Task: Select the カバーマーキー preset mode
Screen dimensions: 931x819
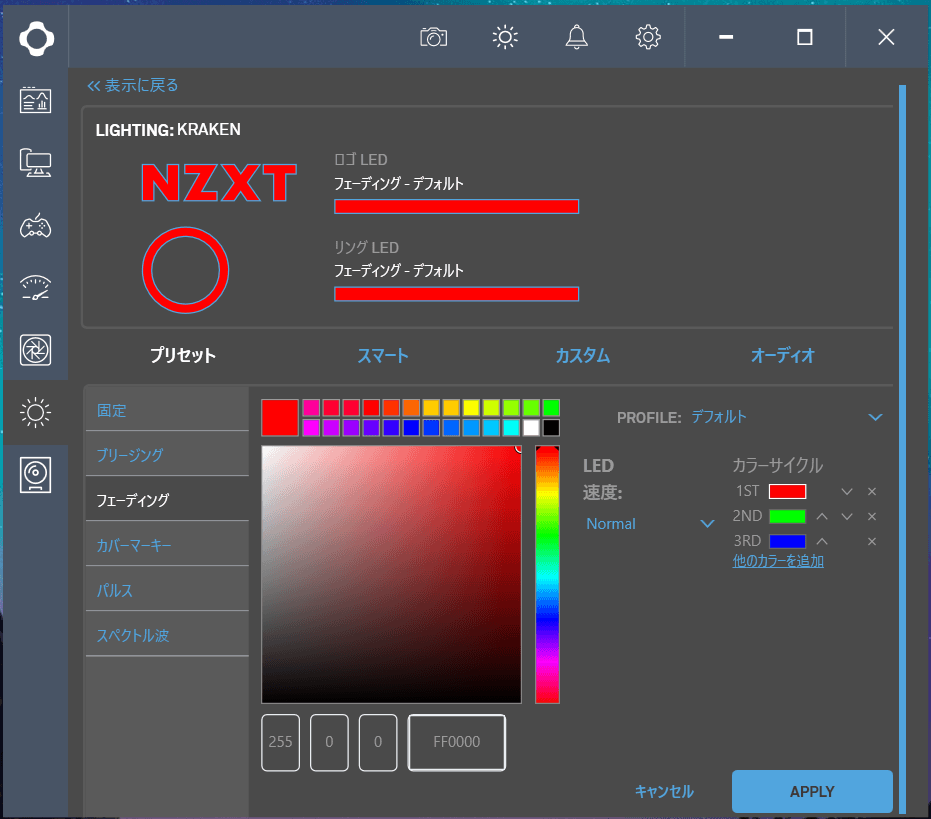Action: coord(167,545)
